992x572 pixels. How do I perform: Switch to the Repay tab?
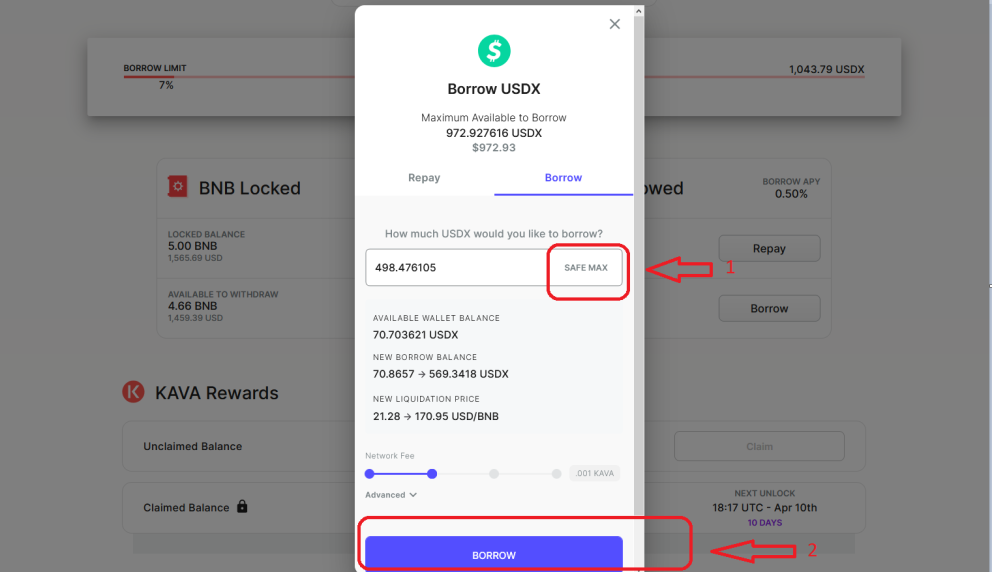pos(424,178)
